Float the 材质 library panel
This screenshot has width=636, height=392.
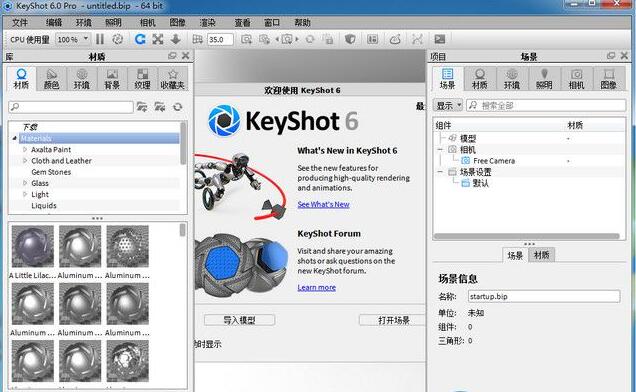pyautogui.click(x=172, y=56)
